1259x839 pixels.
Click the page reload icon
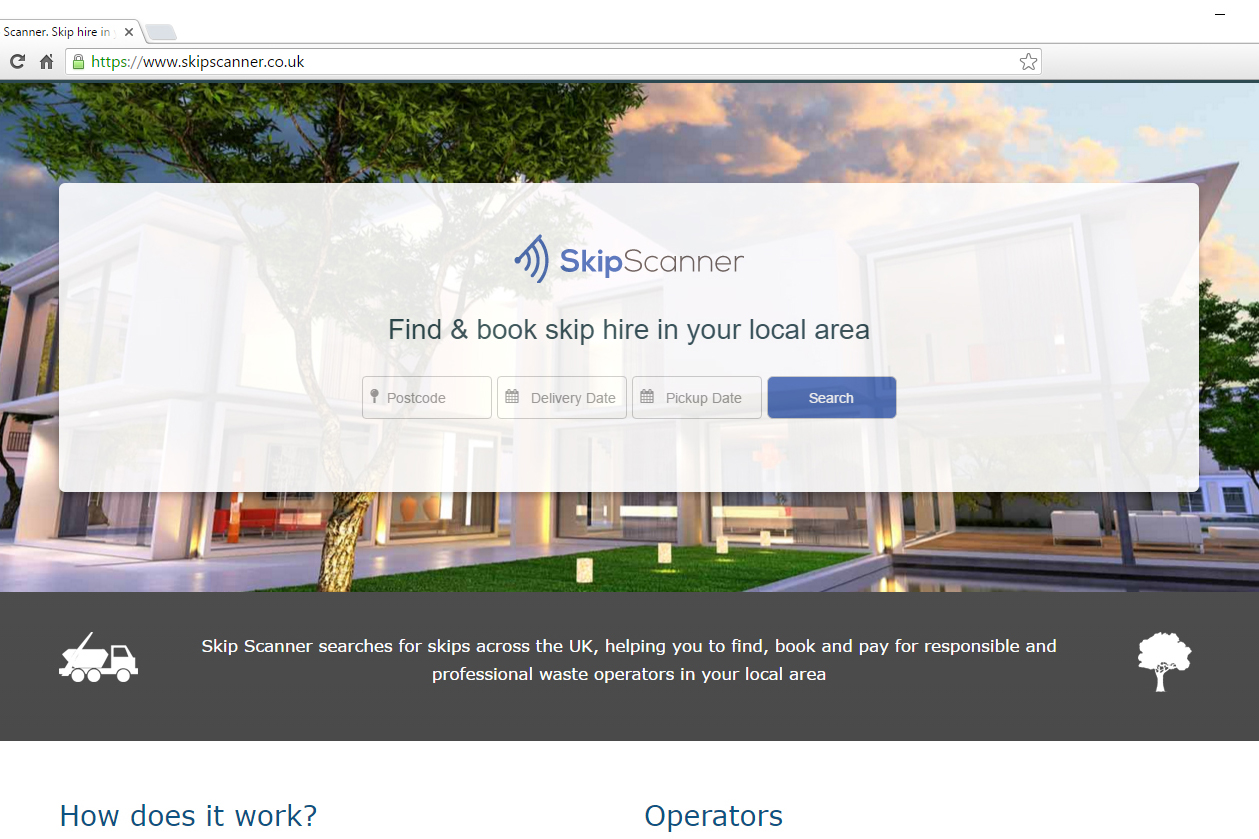pyautogui.click(x=16, y=61)
